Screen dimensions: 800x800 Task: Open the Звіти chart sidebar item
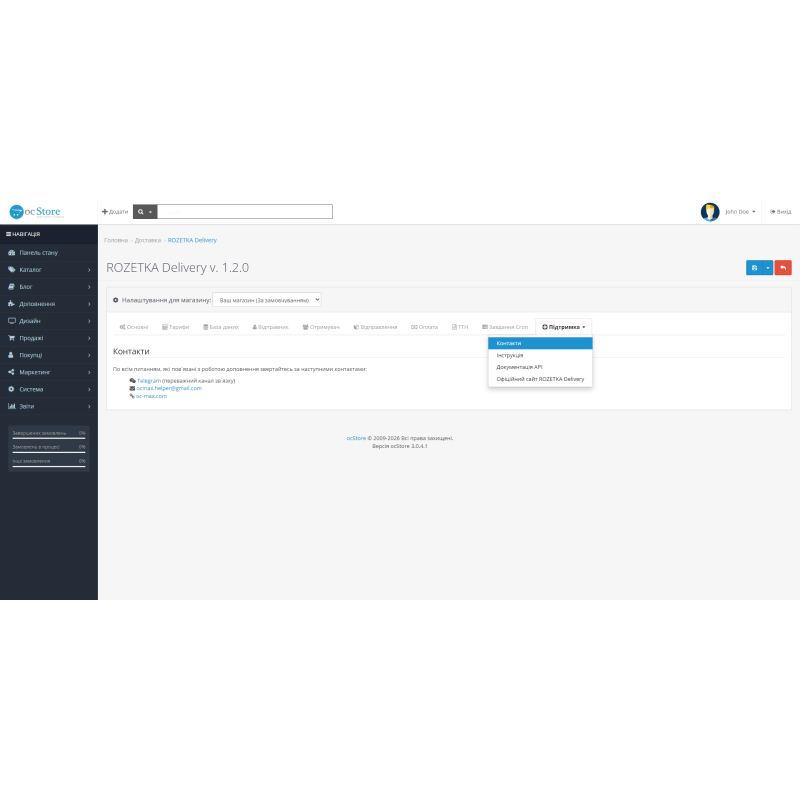49,407
